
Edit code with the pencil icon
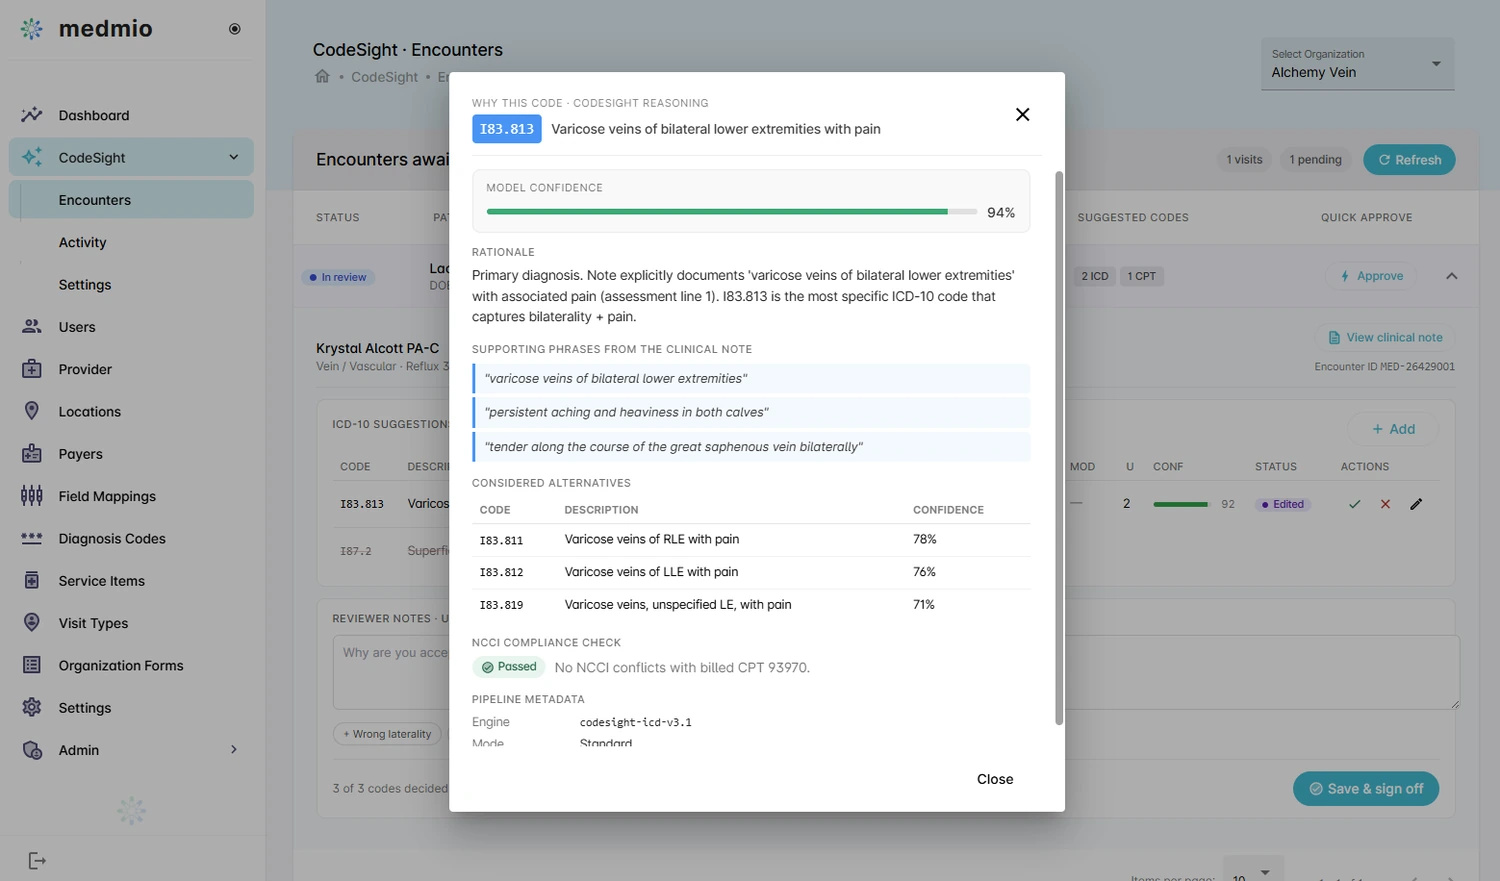click(1416, 505)
